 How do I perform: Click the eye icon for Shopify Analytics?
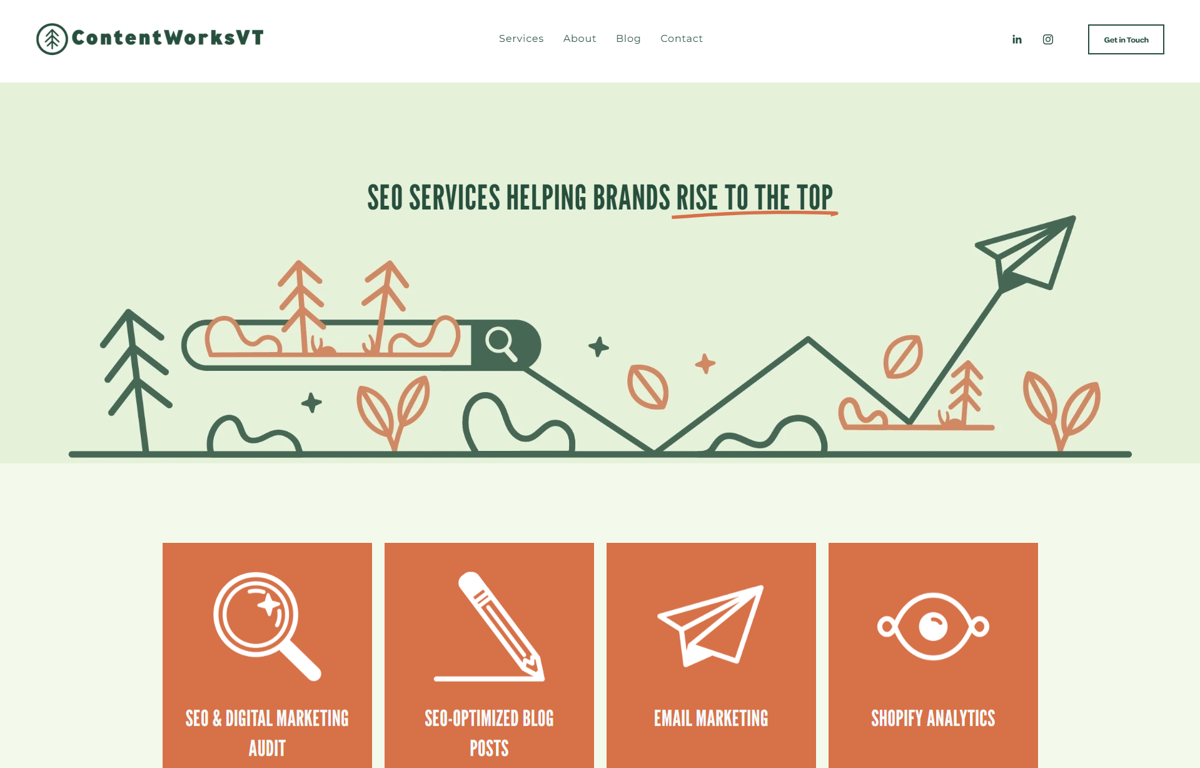click(x=933, y=627)
